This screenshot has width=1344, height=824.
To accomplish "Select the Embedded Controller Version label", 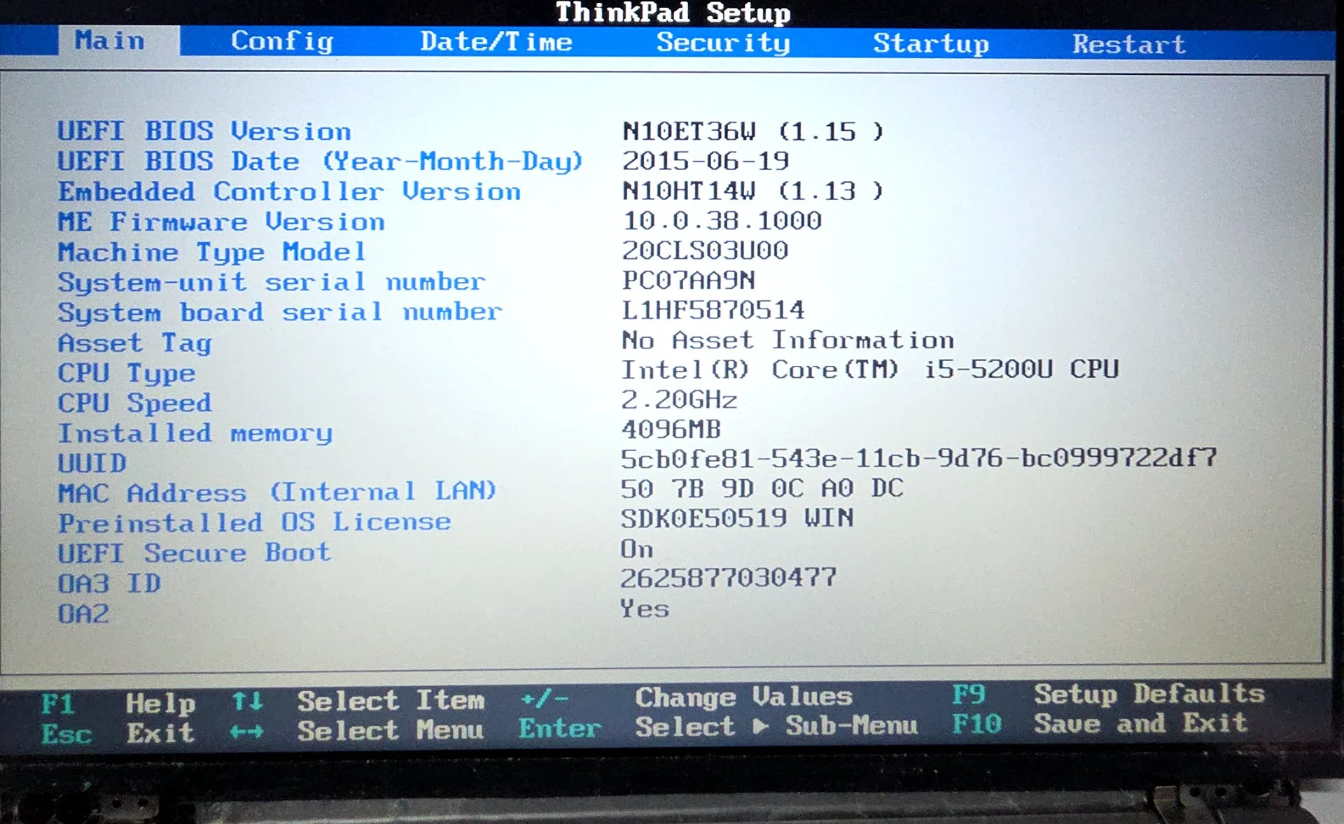I will tap(289, 191).
